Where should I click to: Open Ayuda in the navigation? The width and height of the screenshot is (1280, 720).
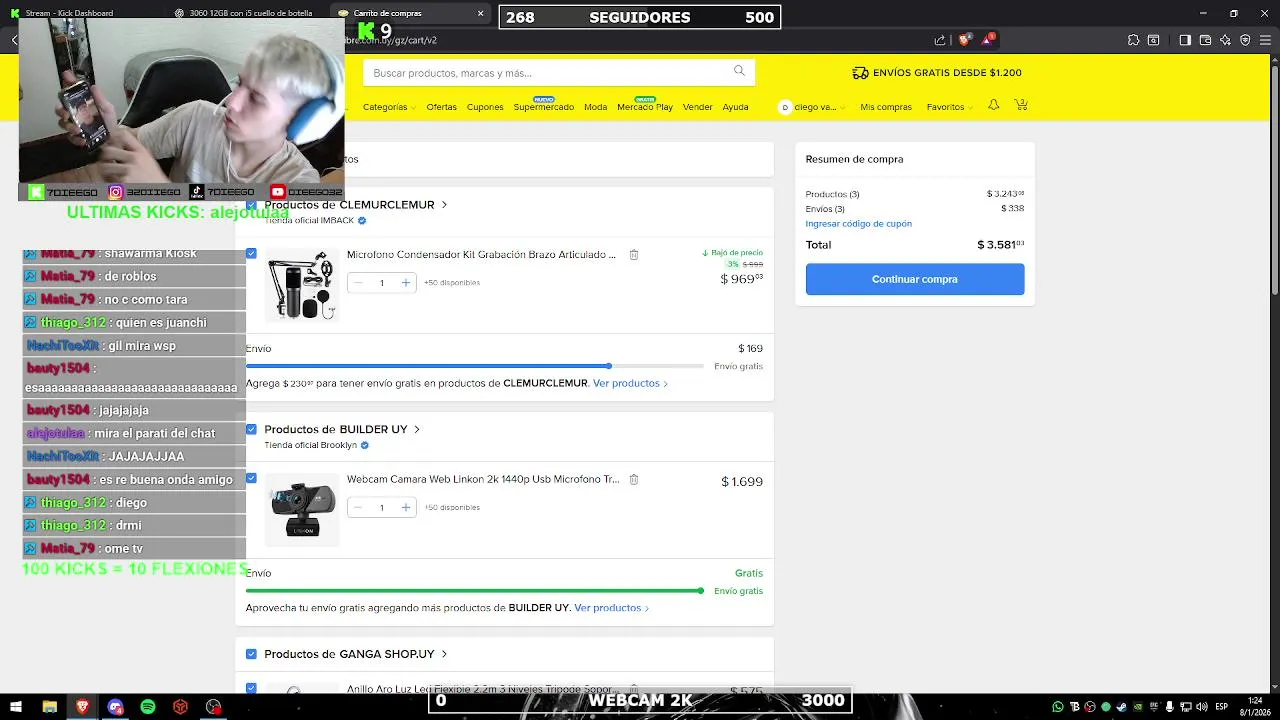[735, 107]
